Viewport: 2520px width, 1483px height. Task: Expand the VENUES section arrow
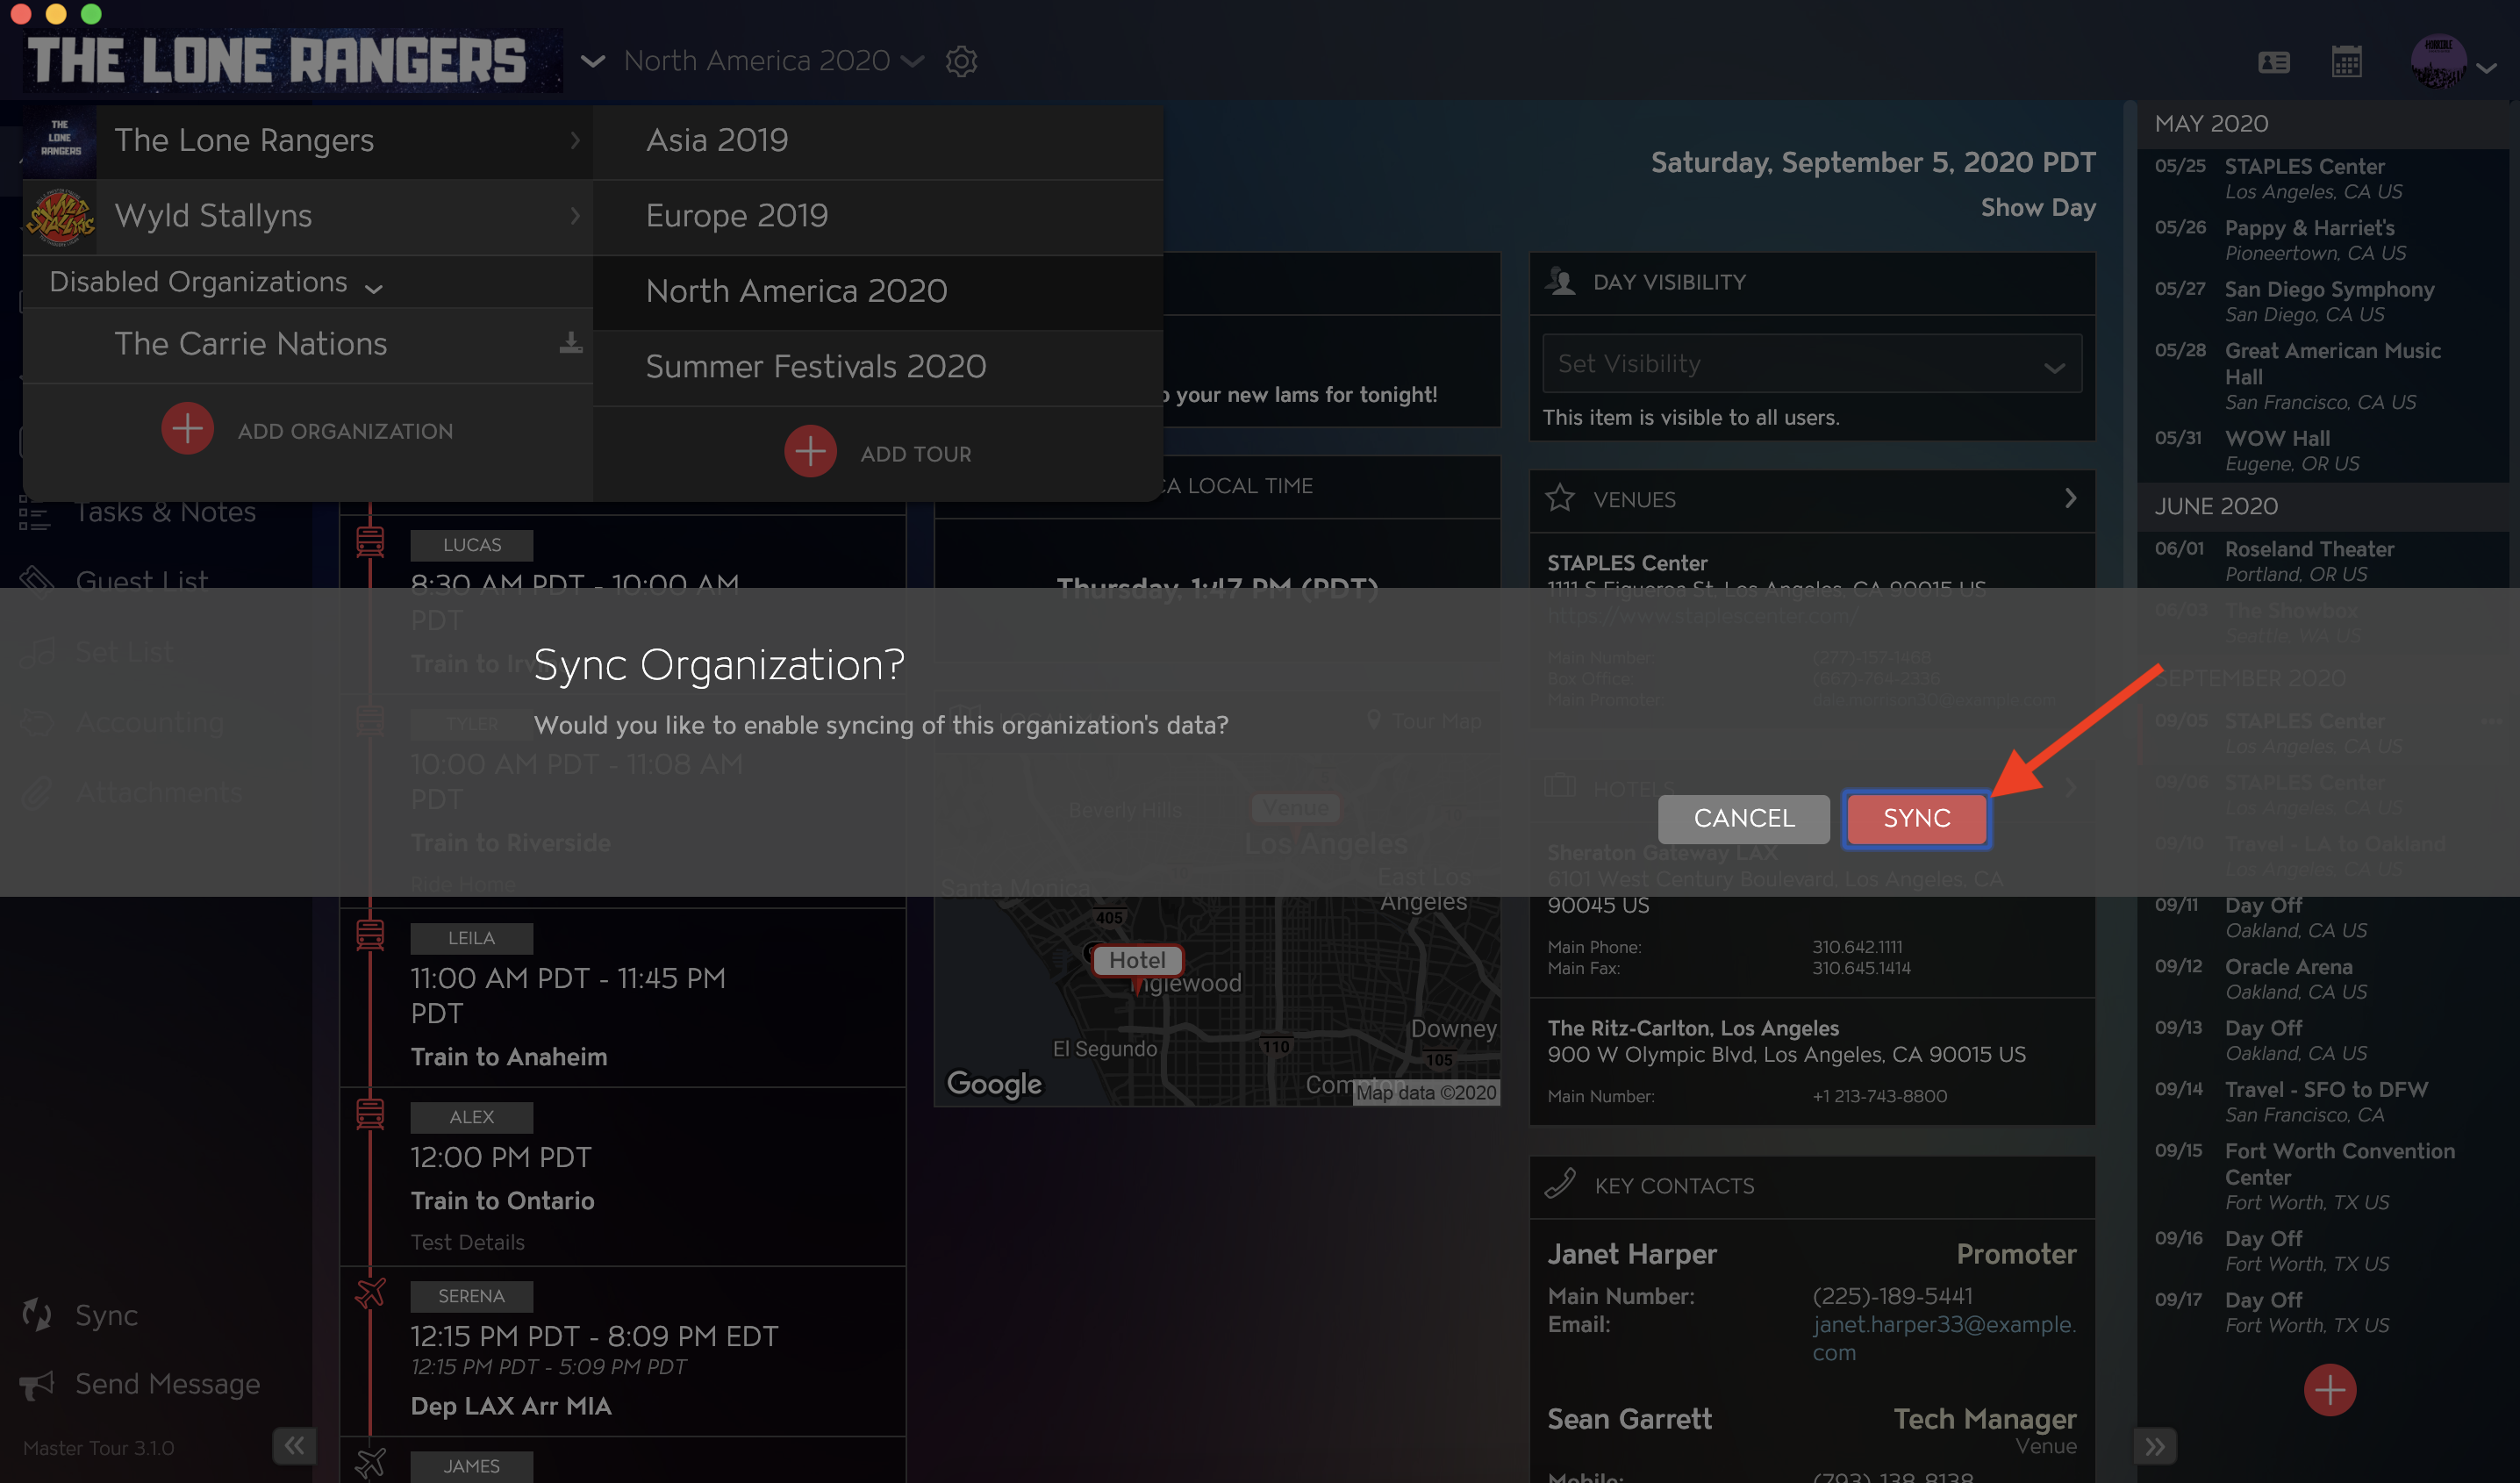(2071, 498)
